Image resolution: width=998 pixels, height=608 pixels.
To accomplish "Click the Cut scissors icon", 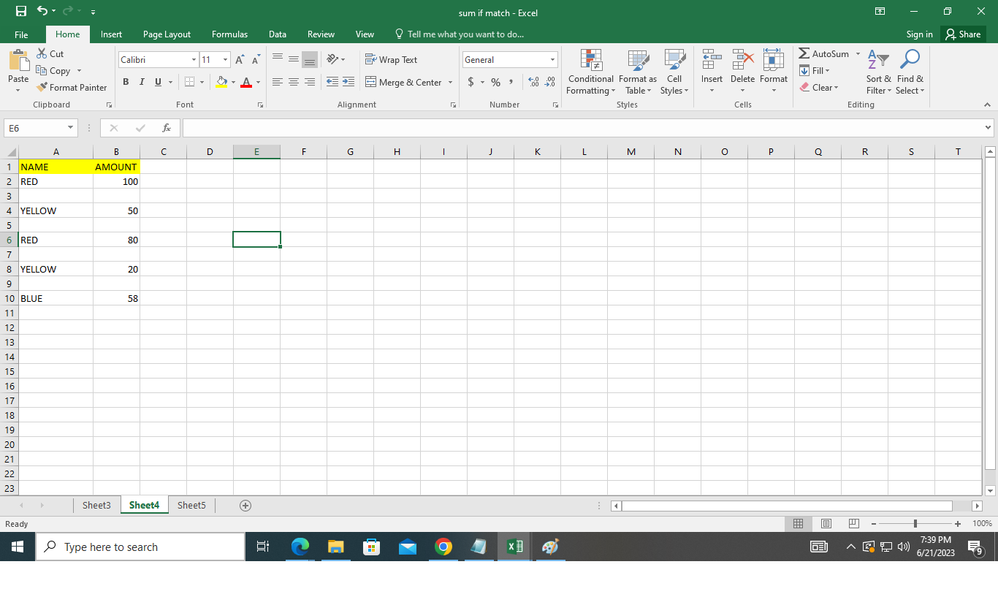I will pyautogui.click(x=42, y=53).
